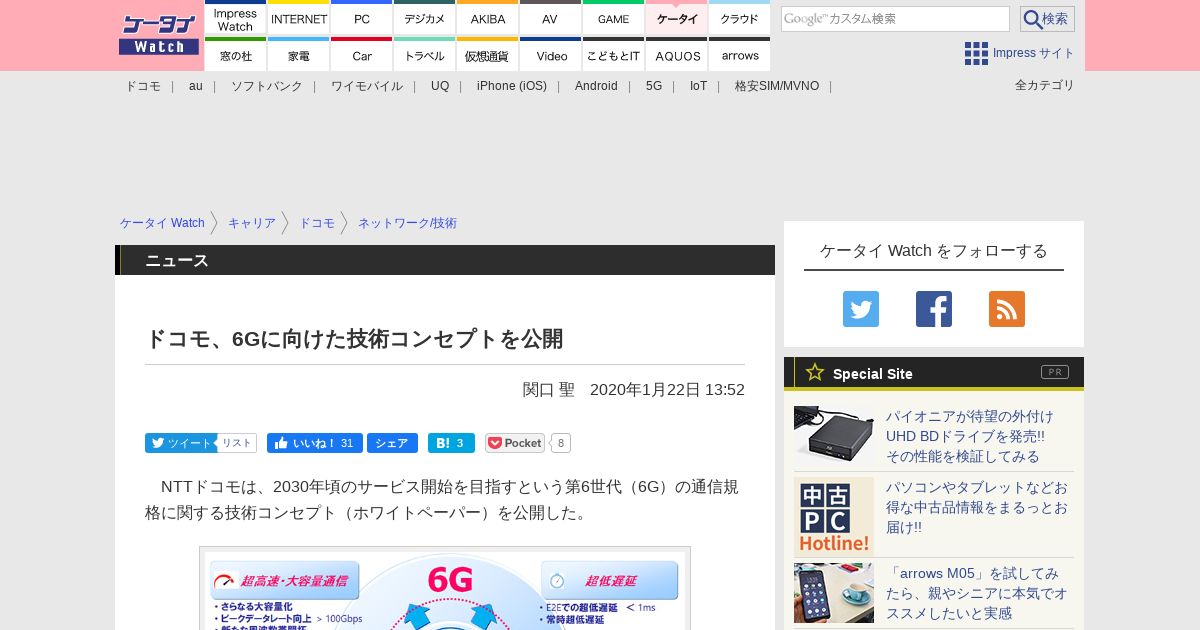
Task: Open the 仮想通貨 Watch tab
Action: click(x=487, y=55)
